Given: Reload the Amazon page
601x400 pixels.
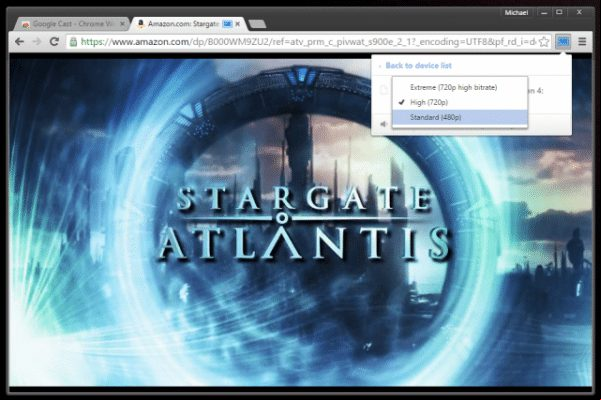Looking at the screenshot, I should point(54,41).
